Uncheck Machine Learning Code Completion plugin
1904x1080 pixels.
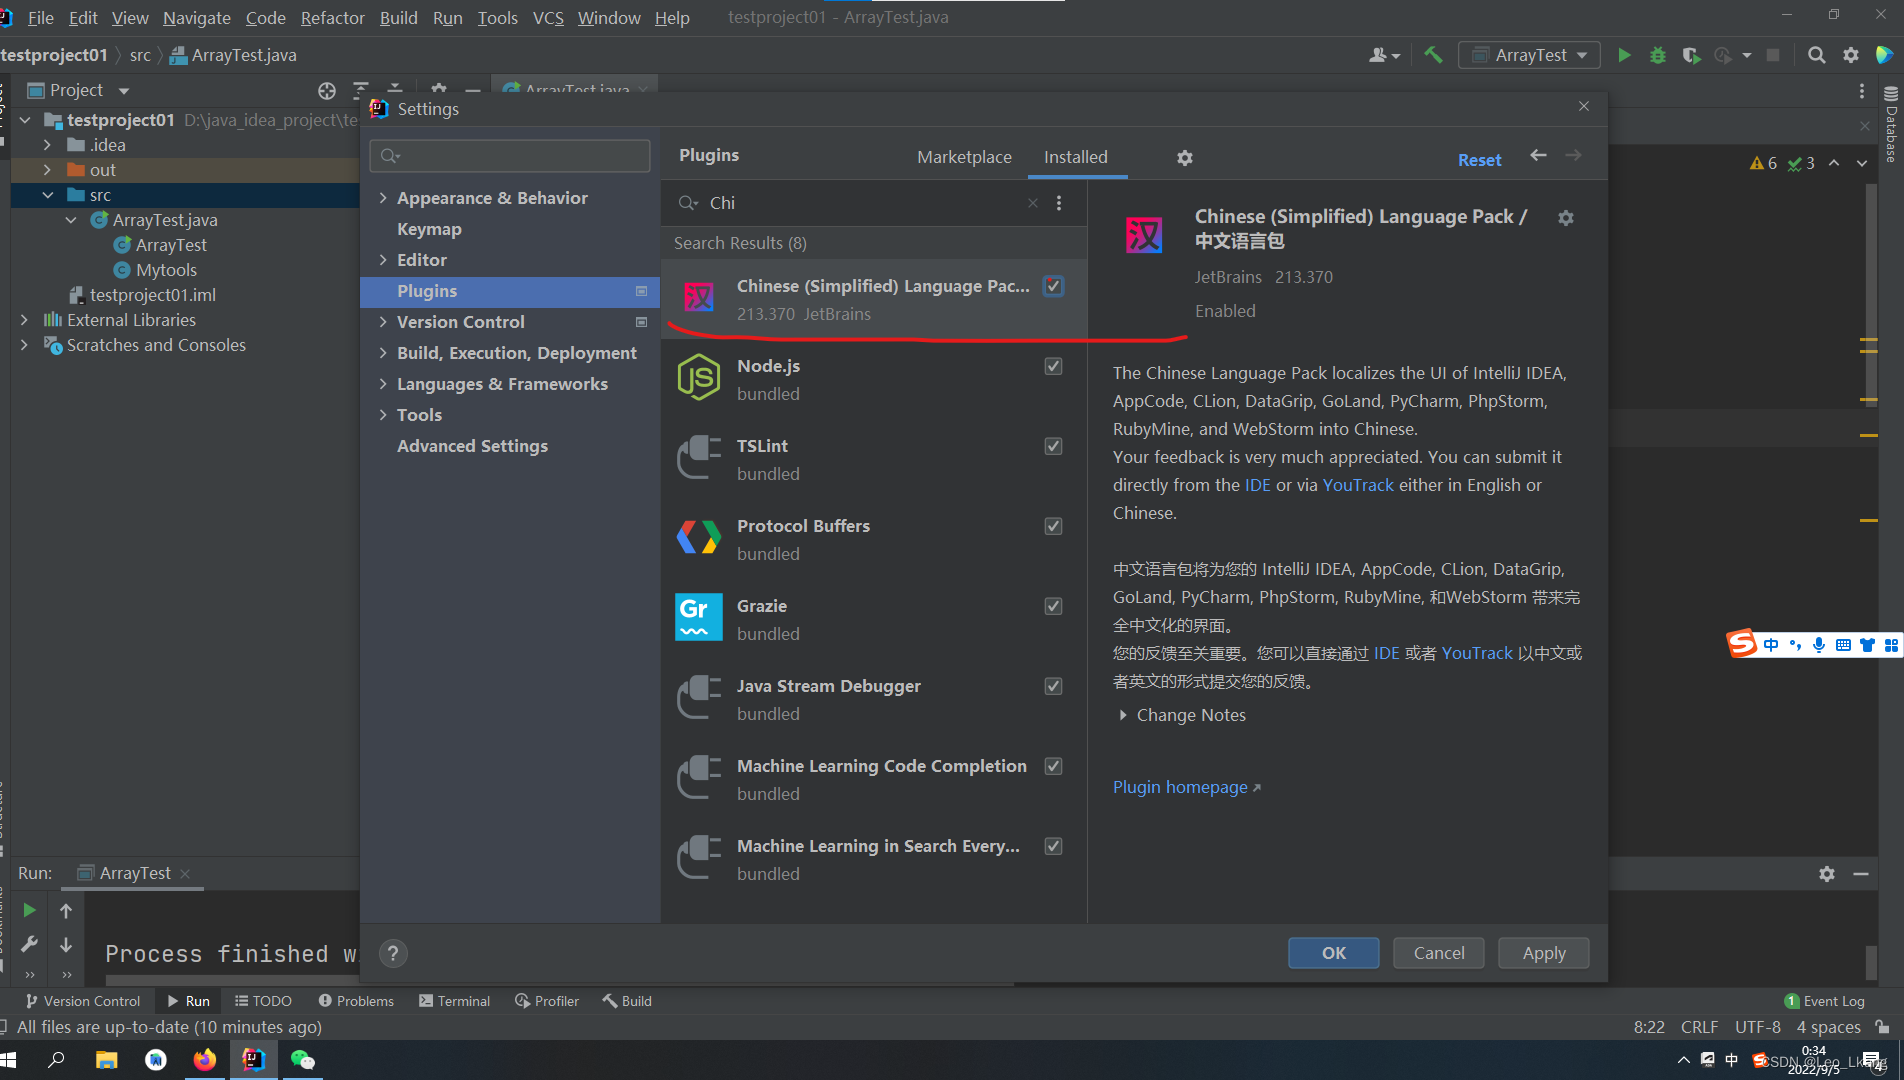[x=1053, y=766]
